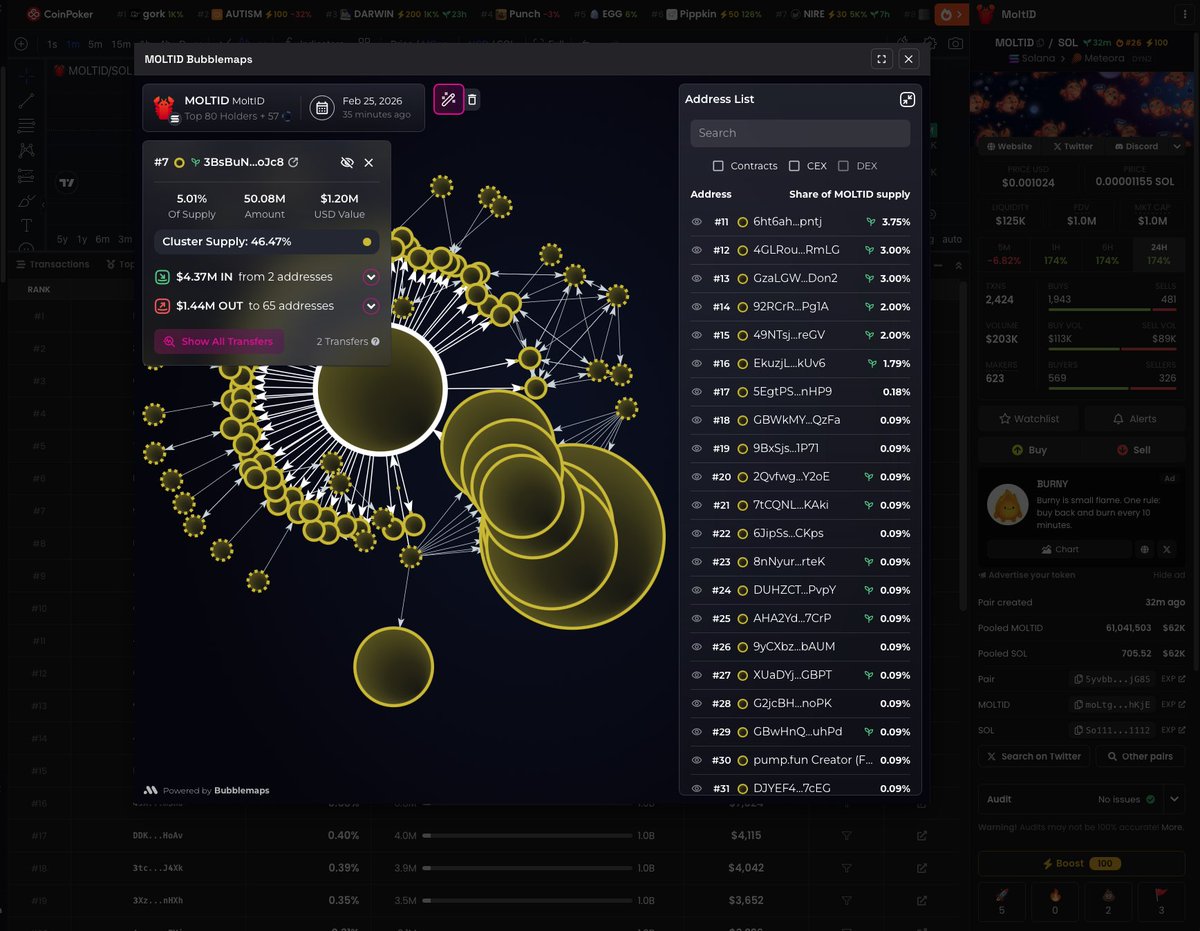Image resolution: width=1200 pixels, height=931 pixels.
Task: Click the Sell button
Action: coord(1133,450)
